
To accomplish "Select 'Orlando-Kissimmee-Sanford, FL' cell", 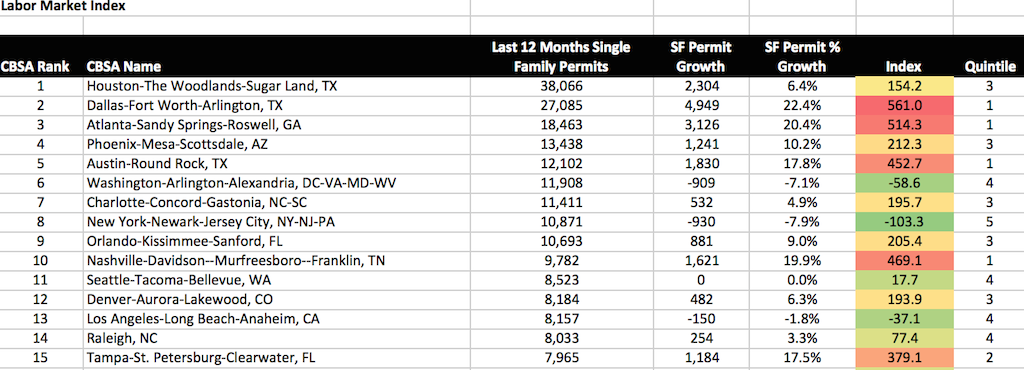I will (x=277, y=241).
